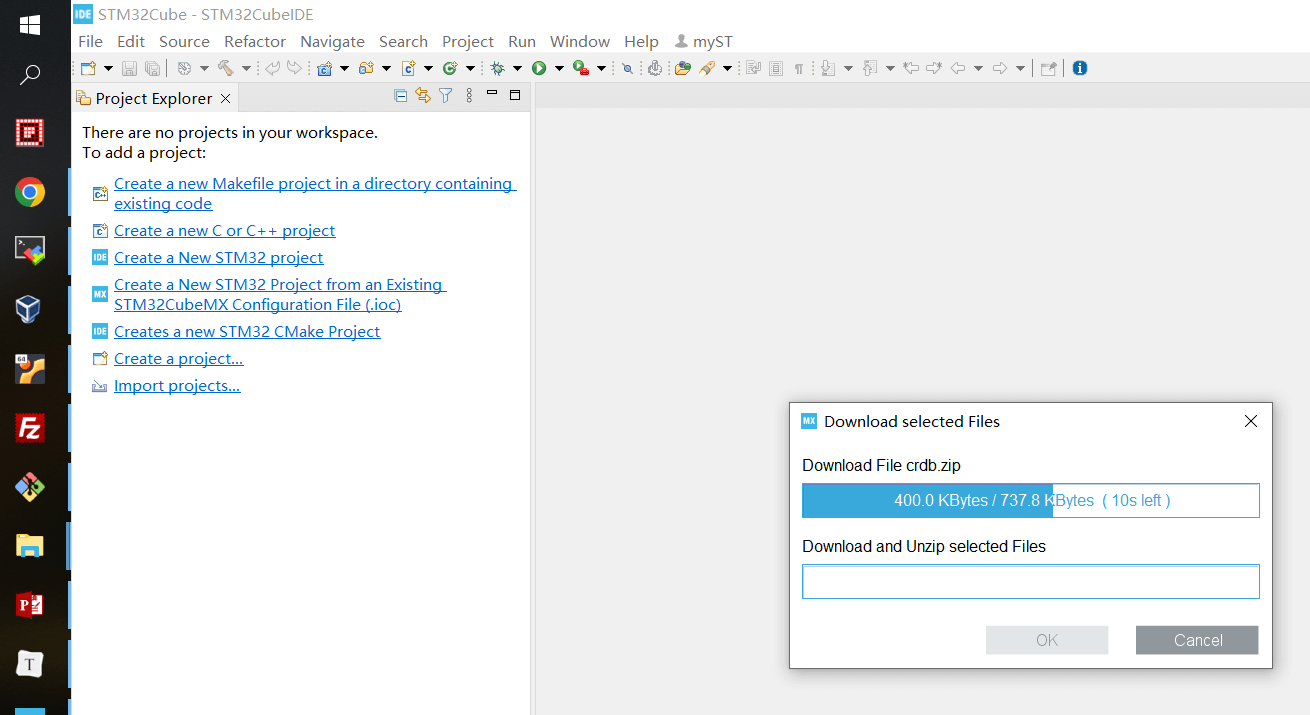The height and width of the screenshot is (715, 1310).
Task: Click the Skip All Breakpoints icon
Action: point(627,68)
